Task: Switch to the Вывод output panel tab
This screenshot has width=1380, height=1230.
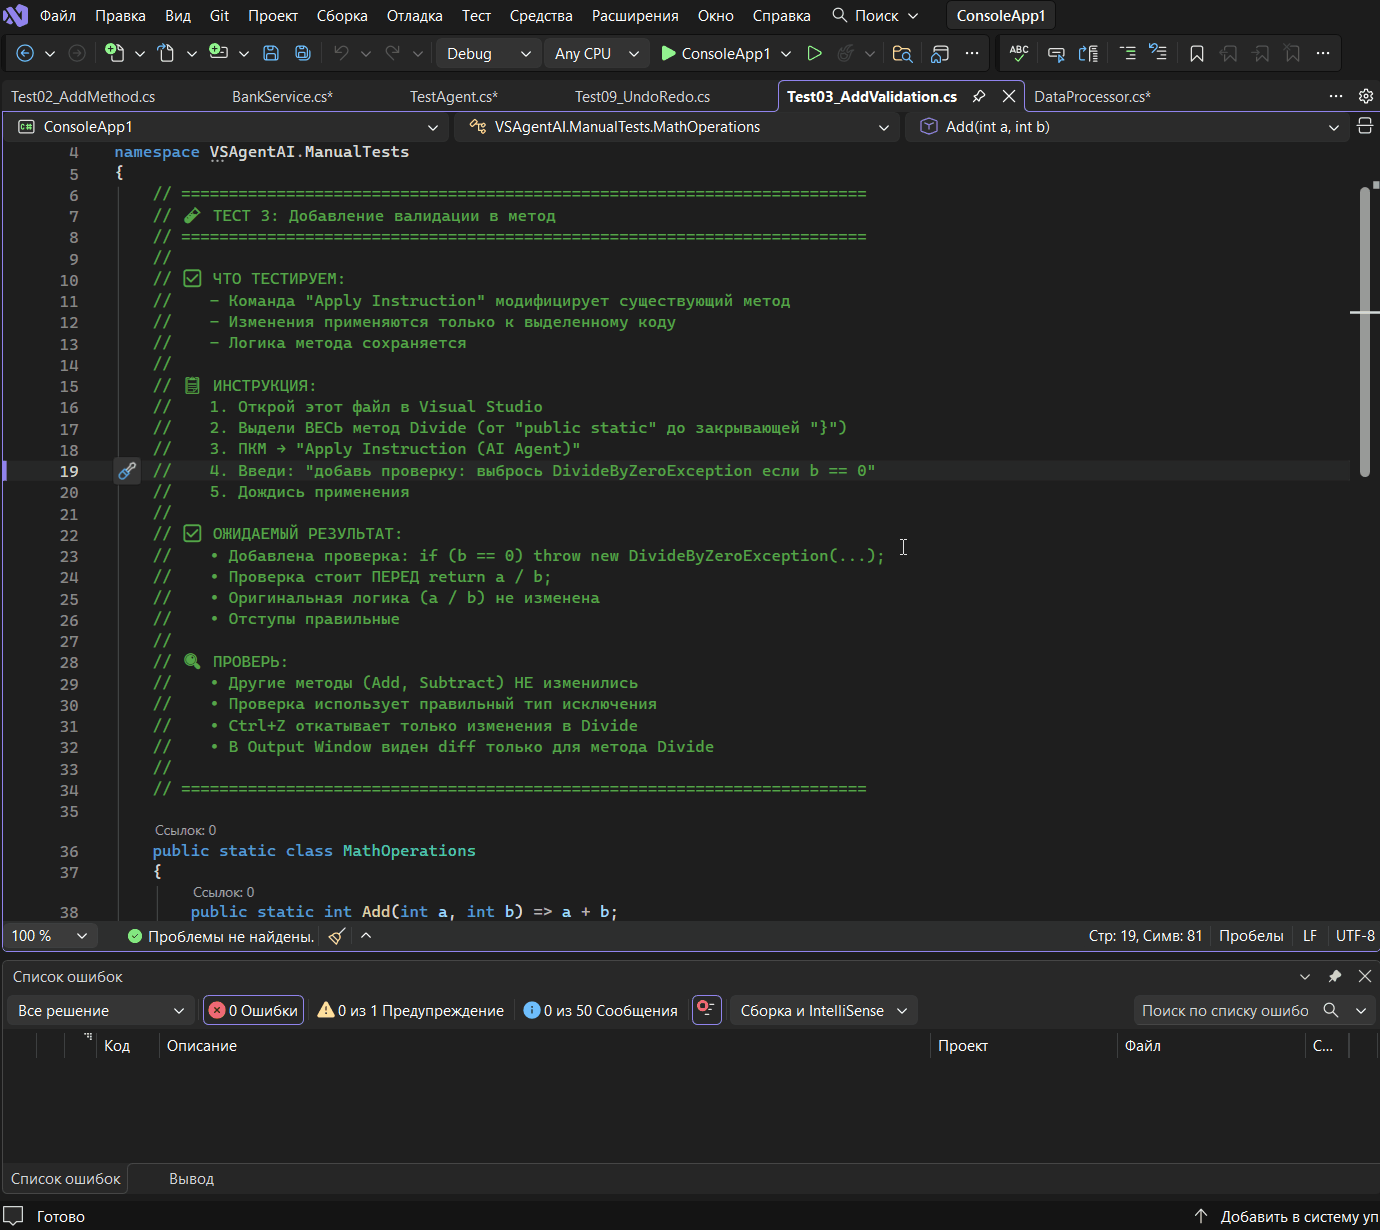Action: 191,1179
